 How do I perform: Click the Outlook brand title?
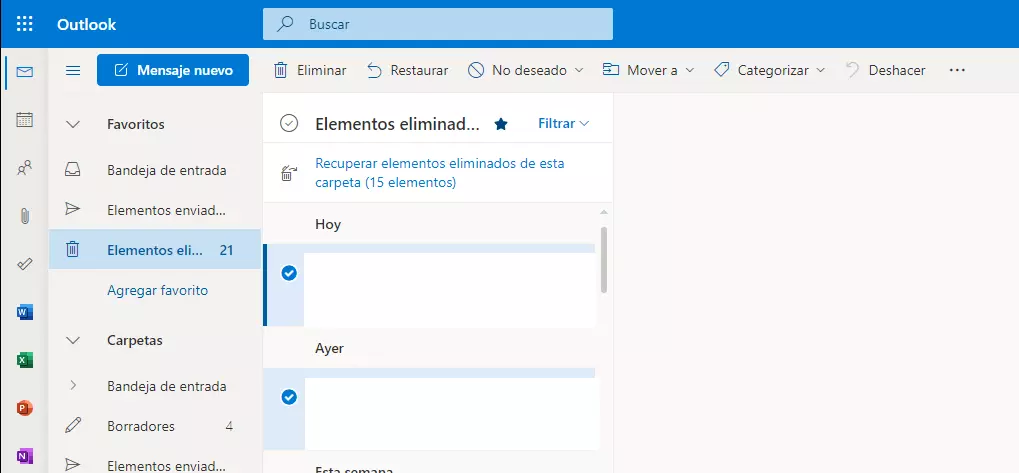click(86, 24)
